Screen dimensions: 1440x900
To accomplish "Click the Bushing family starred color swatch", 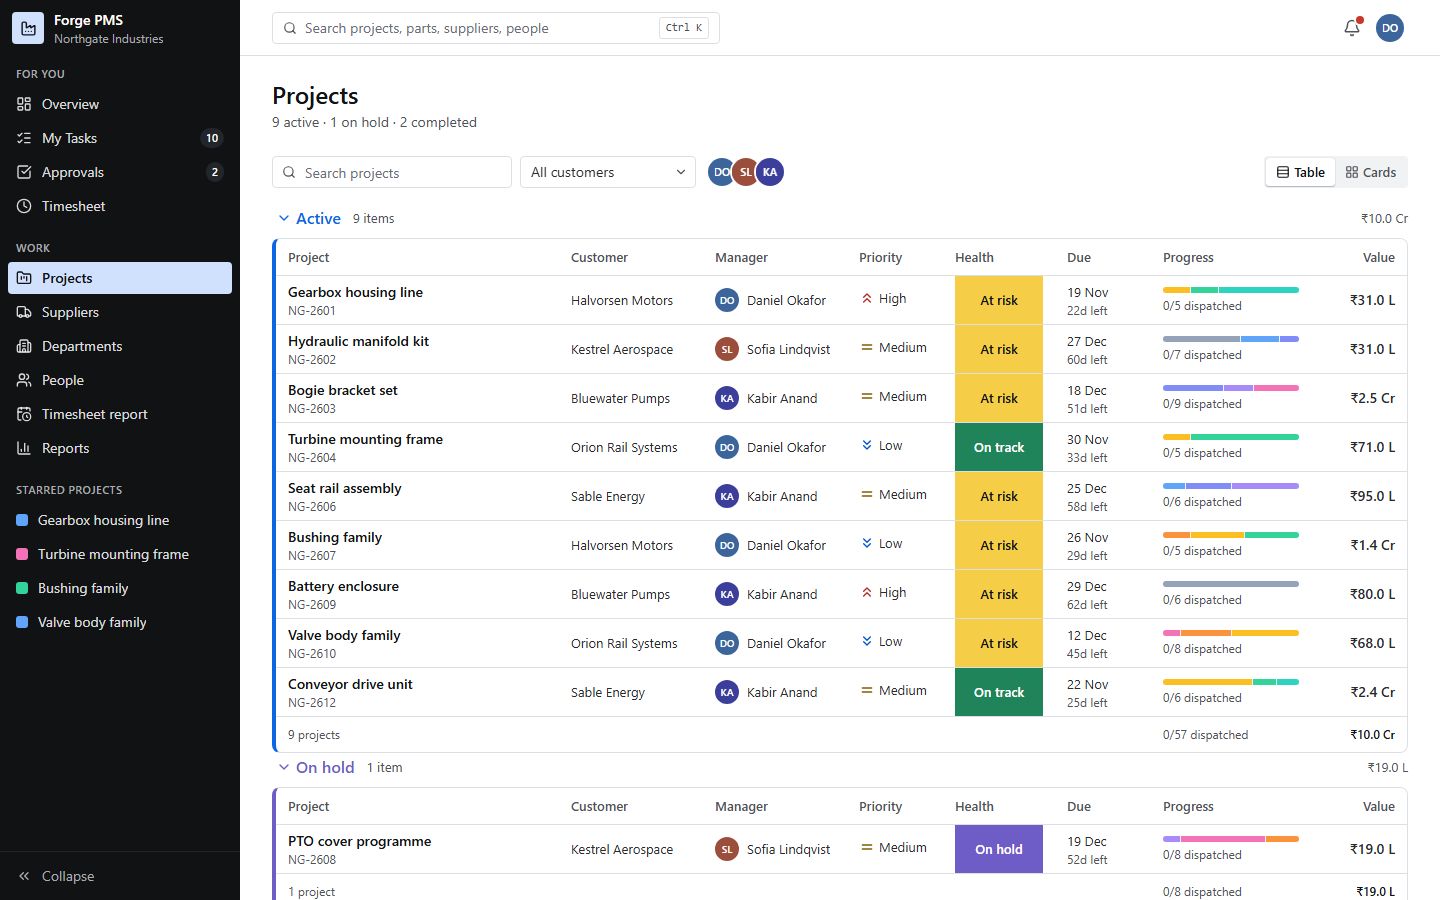I will [22, 588].
